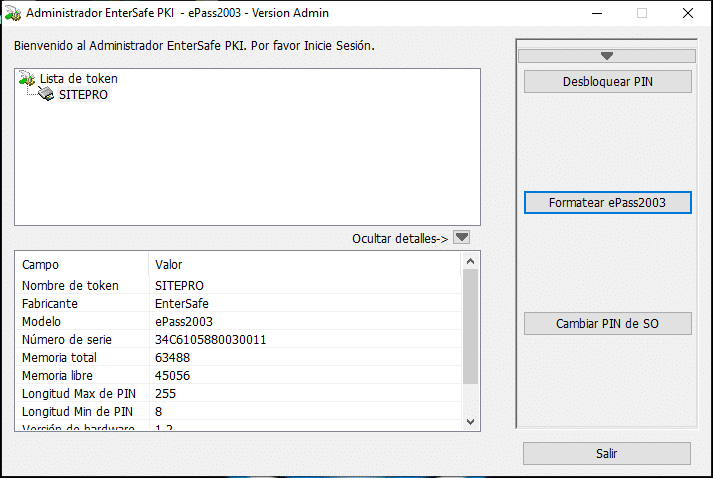Select the Número de serie row label

pos(67,339)
